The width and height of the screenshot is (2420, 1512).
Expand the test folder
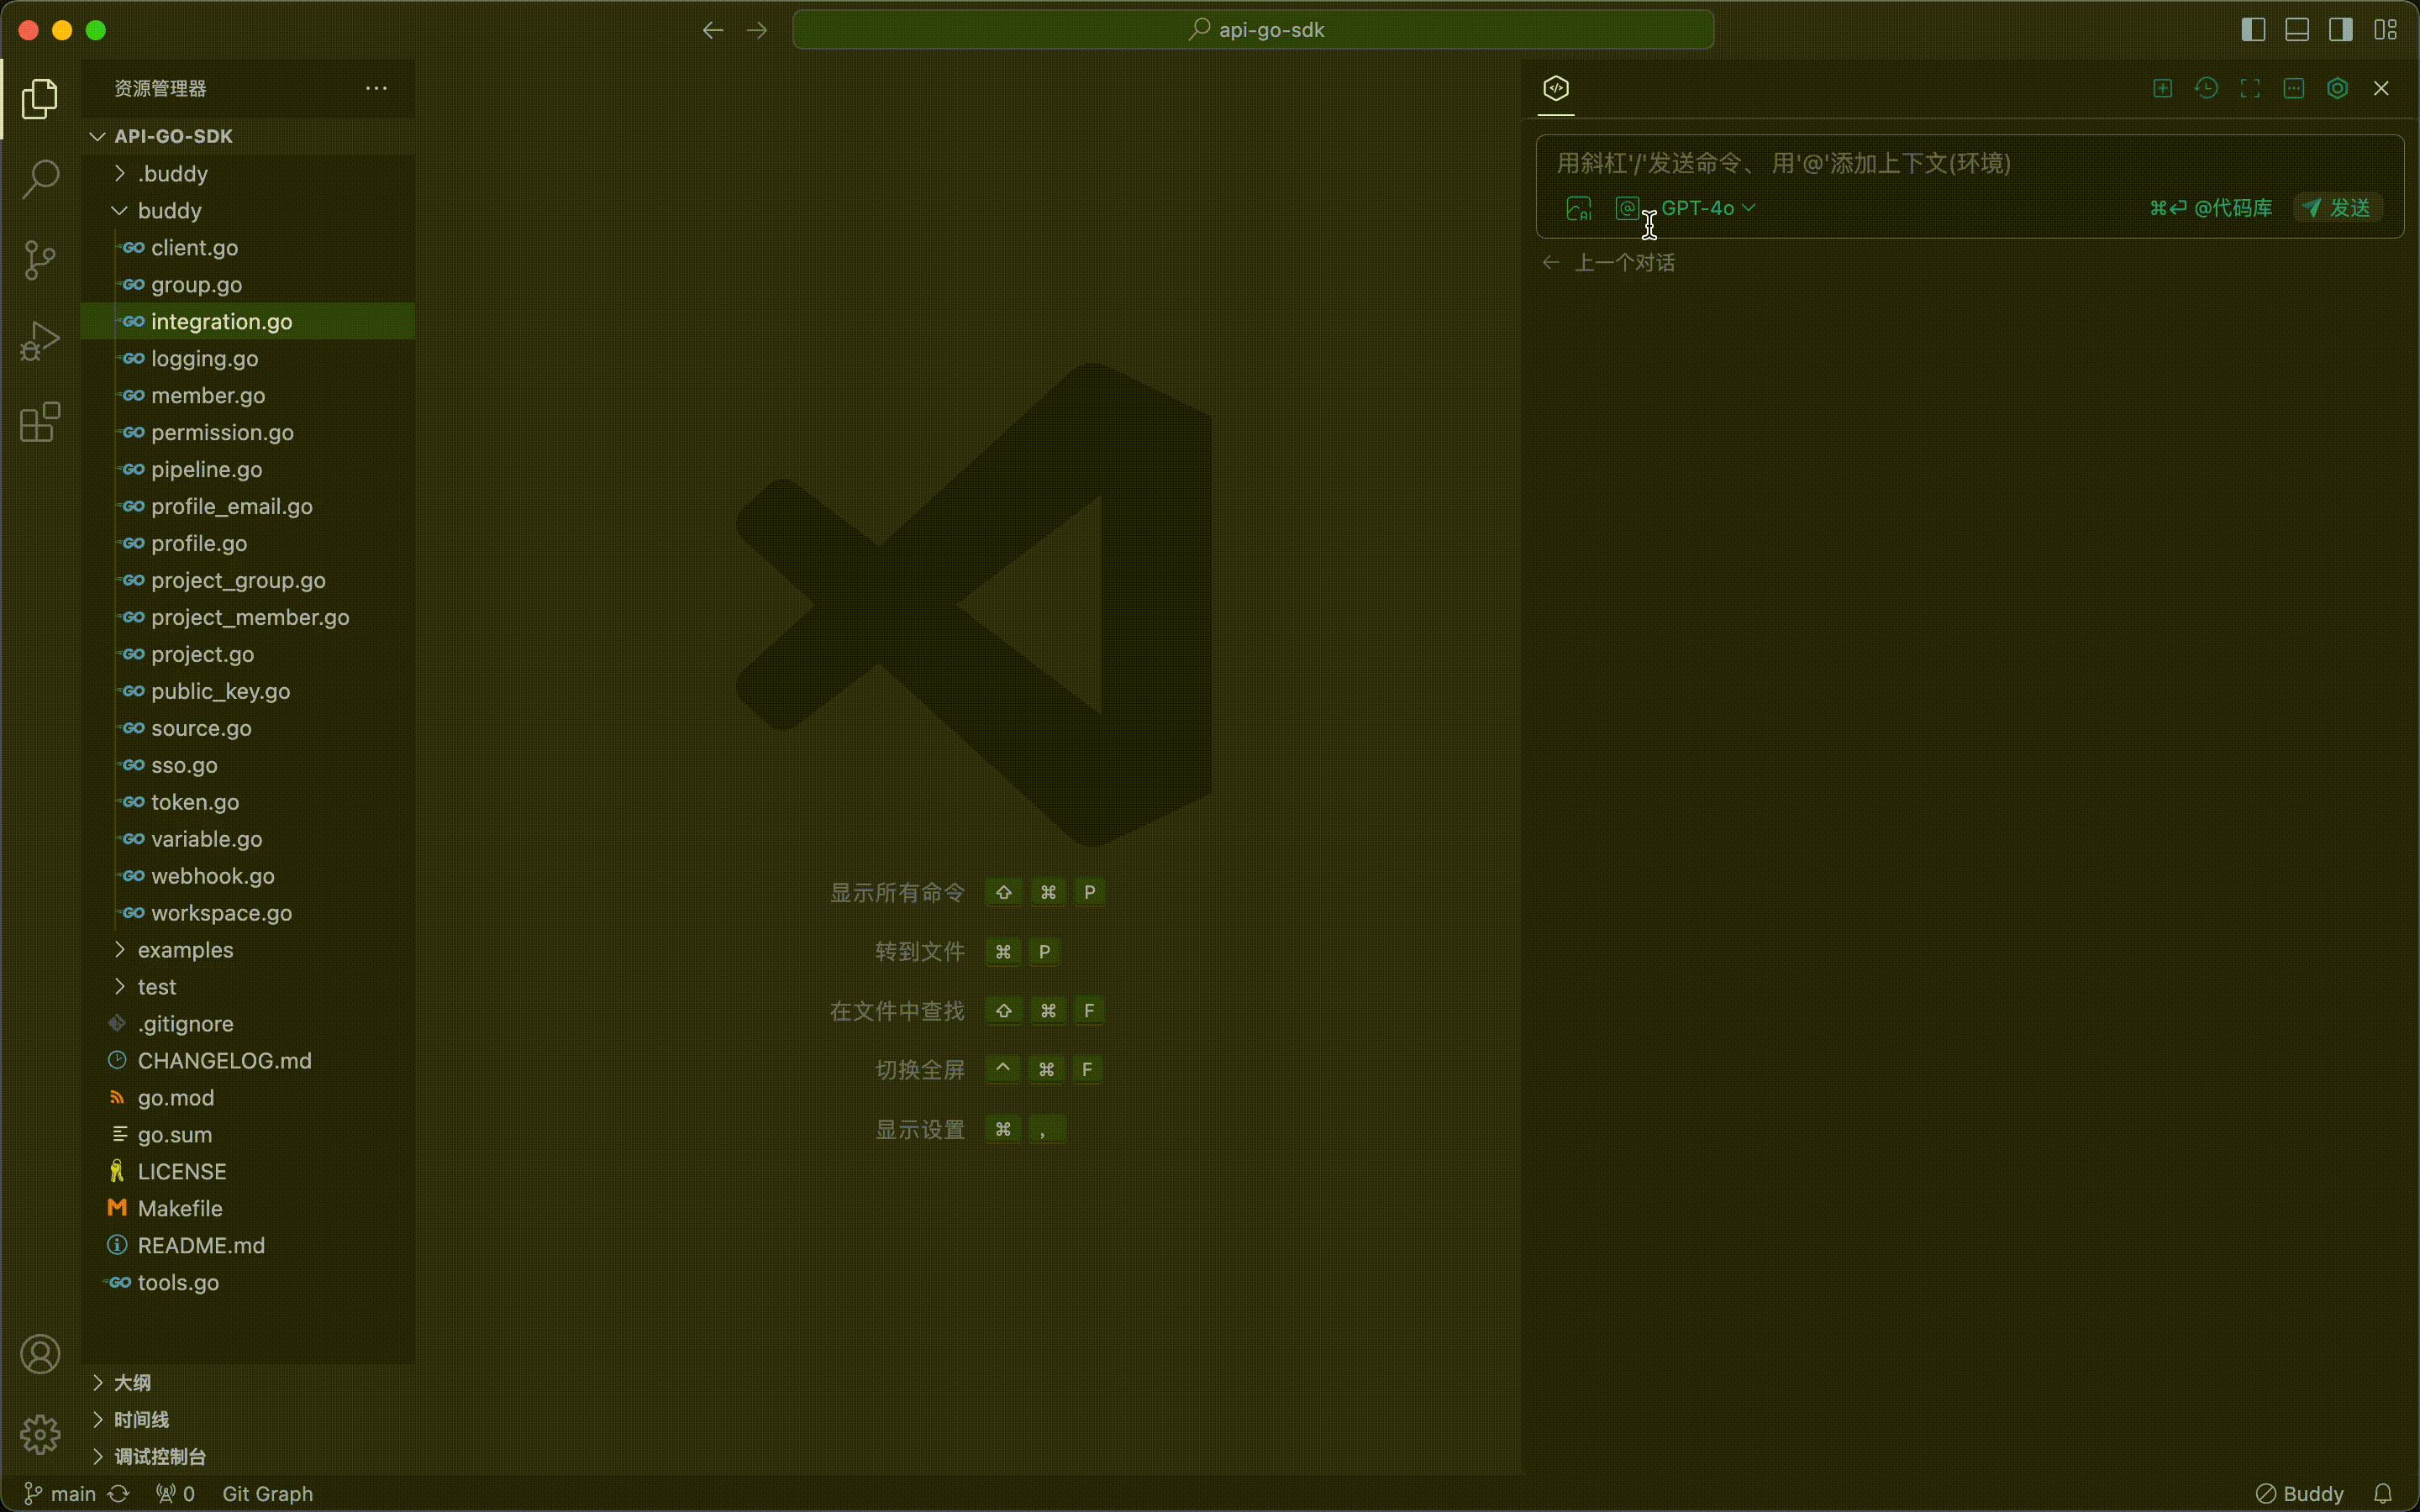[120, 986]
